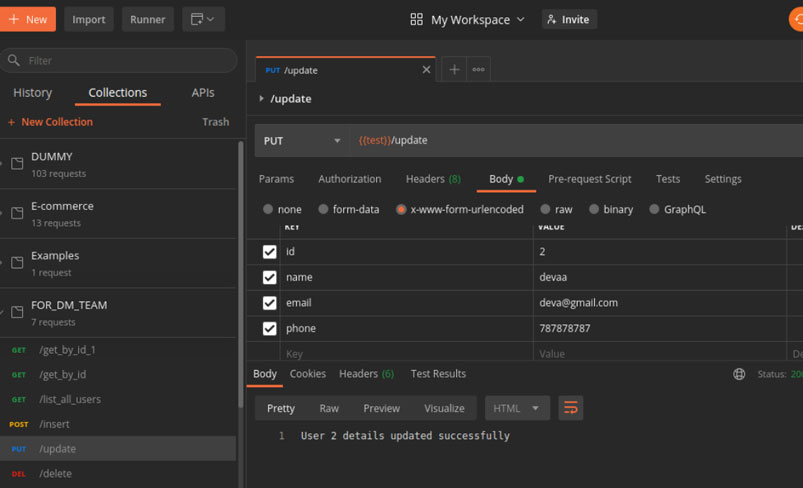Uncheck the email parameter row
Image resolution: width=803 pixels, height=488 pixels.
click(x=269, y=303)
